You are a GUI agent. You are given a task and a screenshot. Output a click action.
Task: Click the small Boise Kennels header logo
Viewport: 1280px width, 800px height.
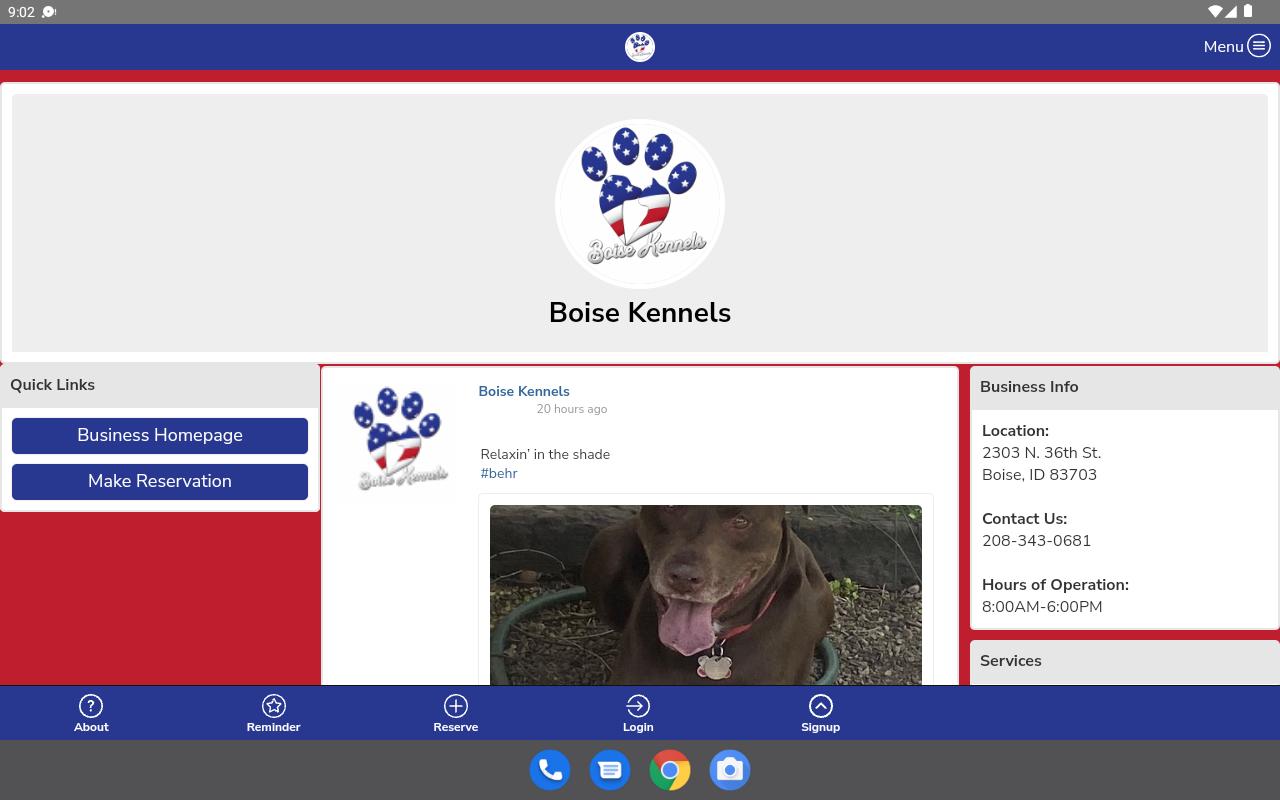point(640,46)
